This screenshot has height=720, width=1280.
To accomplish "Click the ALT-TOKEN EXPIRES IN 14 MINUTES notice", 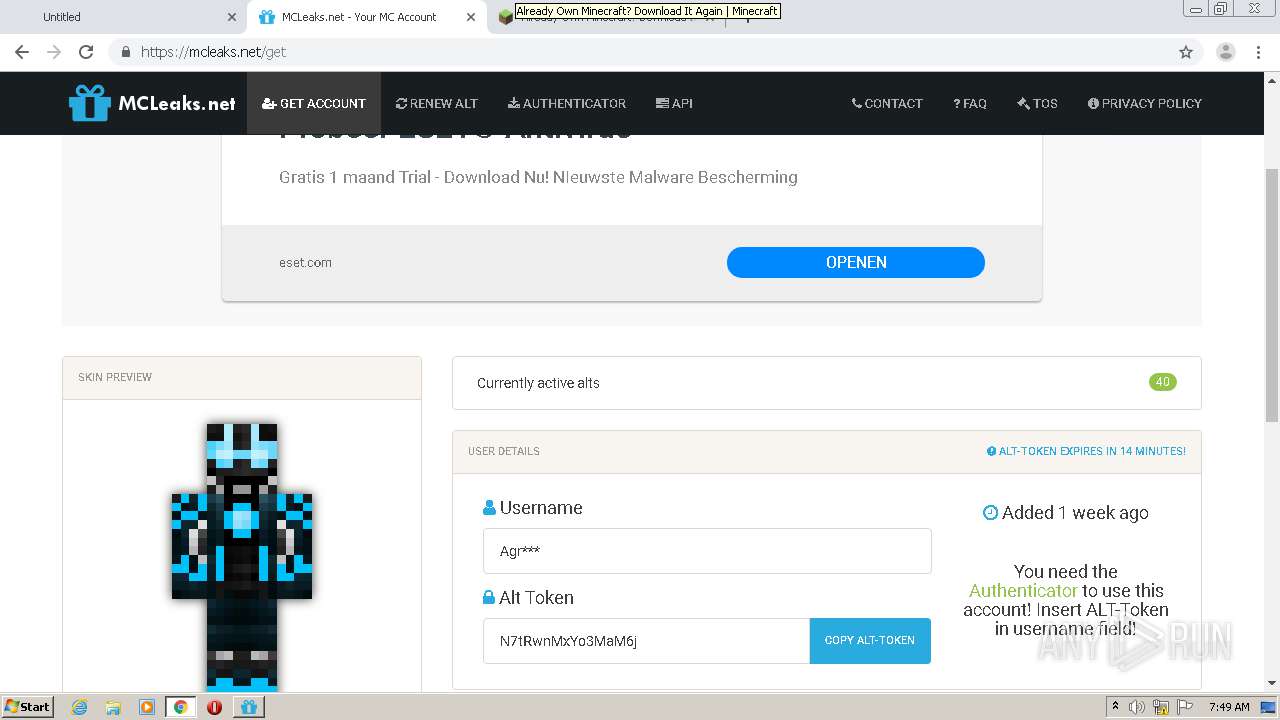I will point(1086,451).
